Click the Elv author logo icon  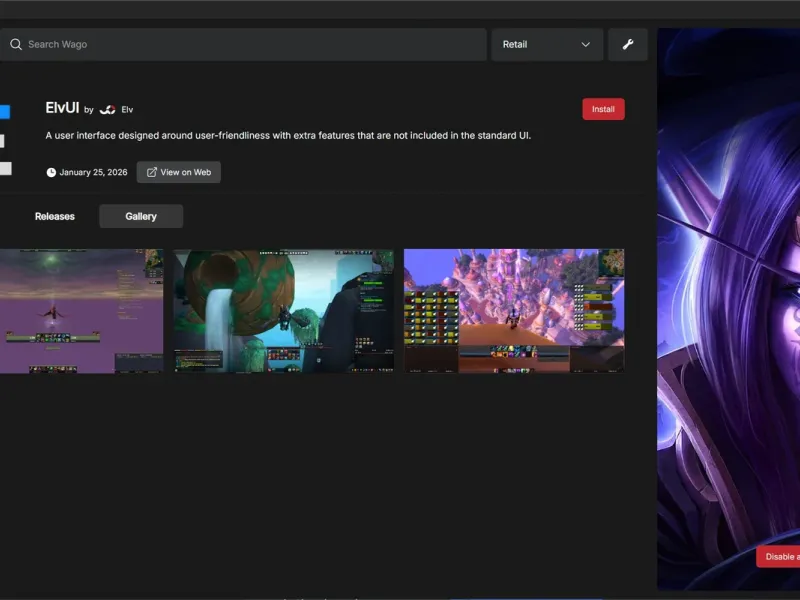coord(107,110)
